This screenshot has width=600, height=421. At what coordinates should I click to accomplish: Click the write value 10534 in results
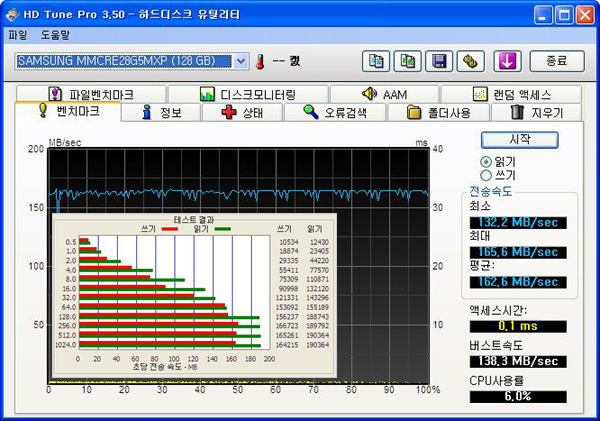coord(289,242)
